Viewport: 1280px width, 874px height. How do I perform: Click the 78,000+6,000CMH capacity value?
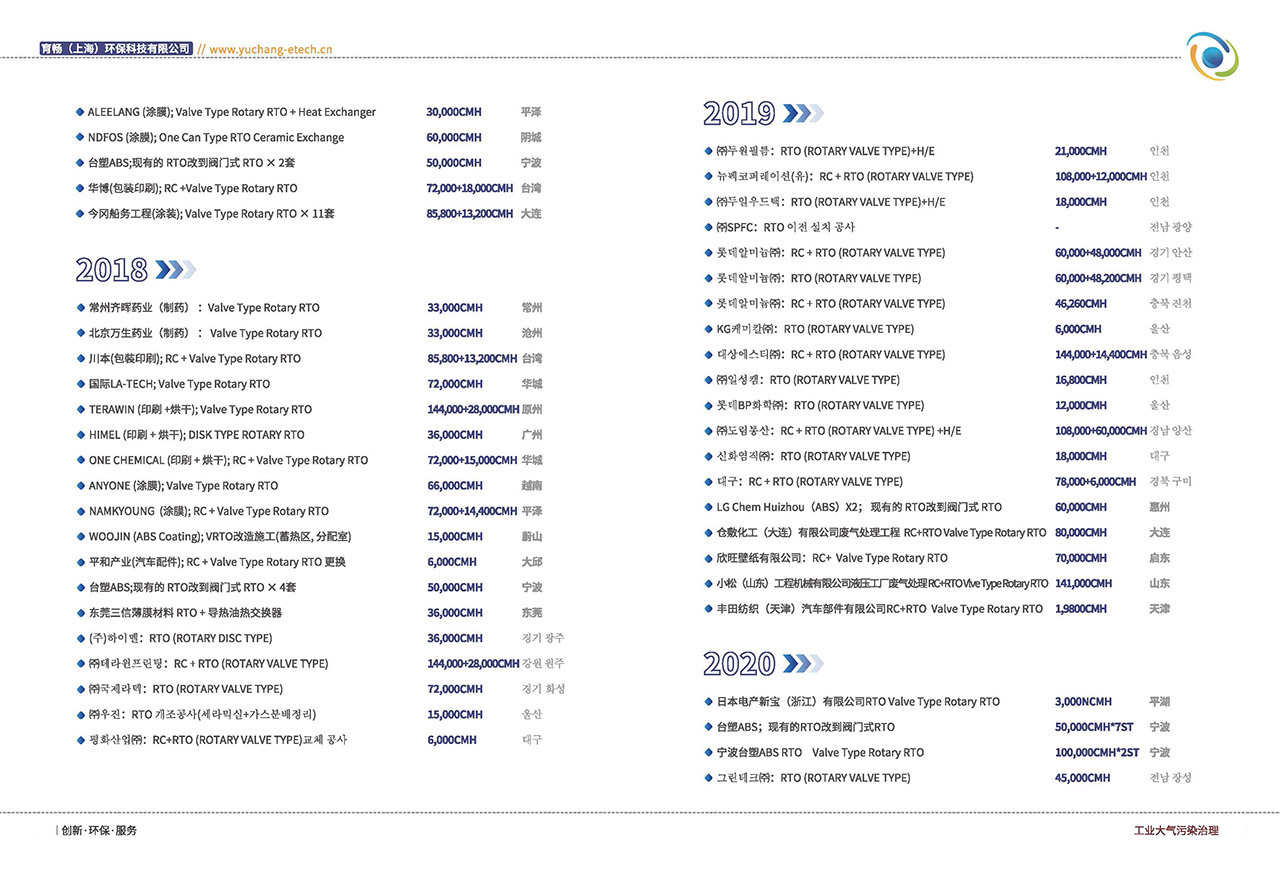coord(1096,481)
